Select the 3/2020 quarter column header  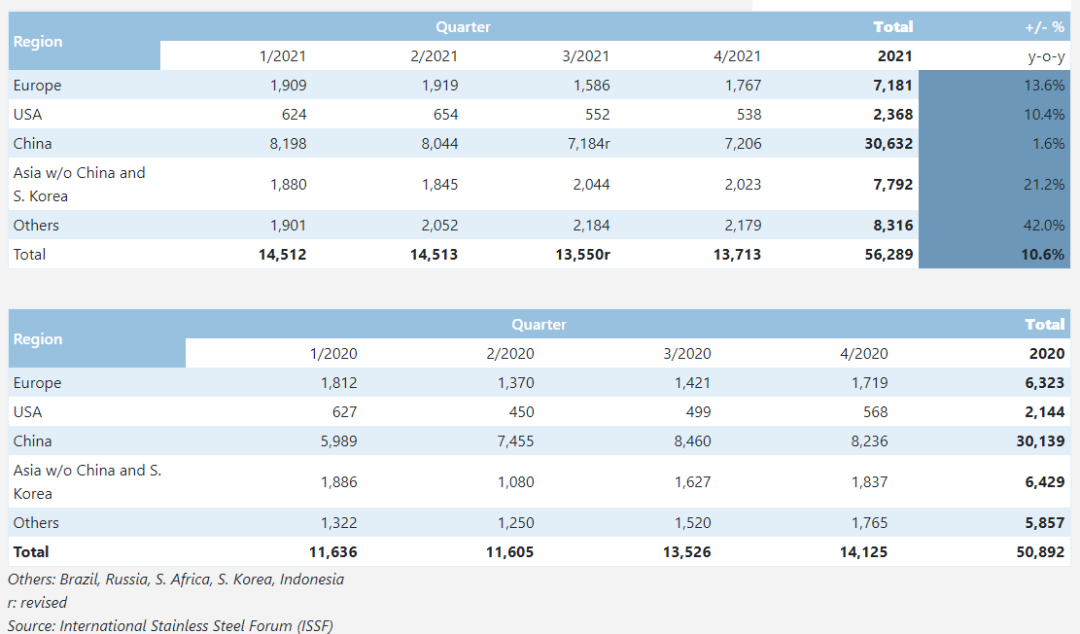(686, 353)
